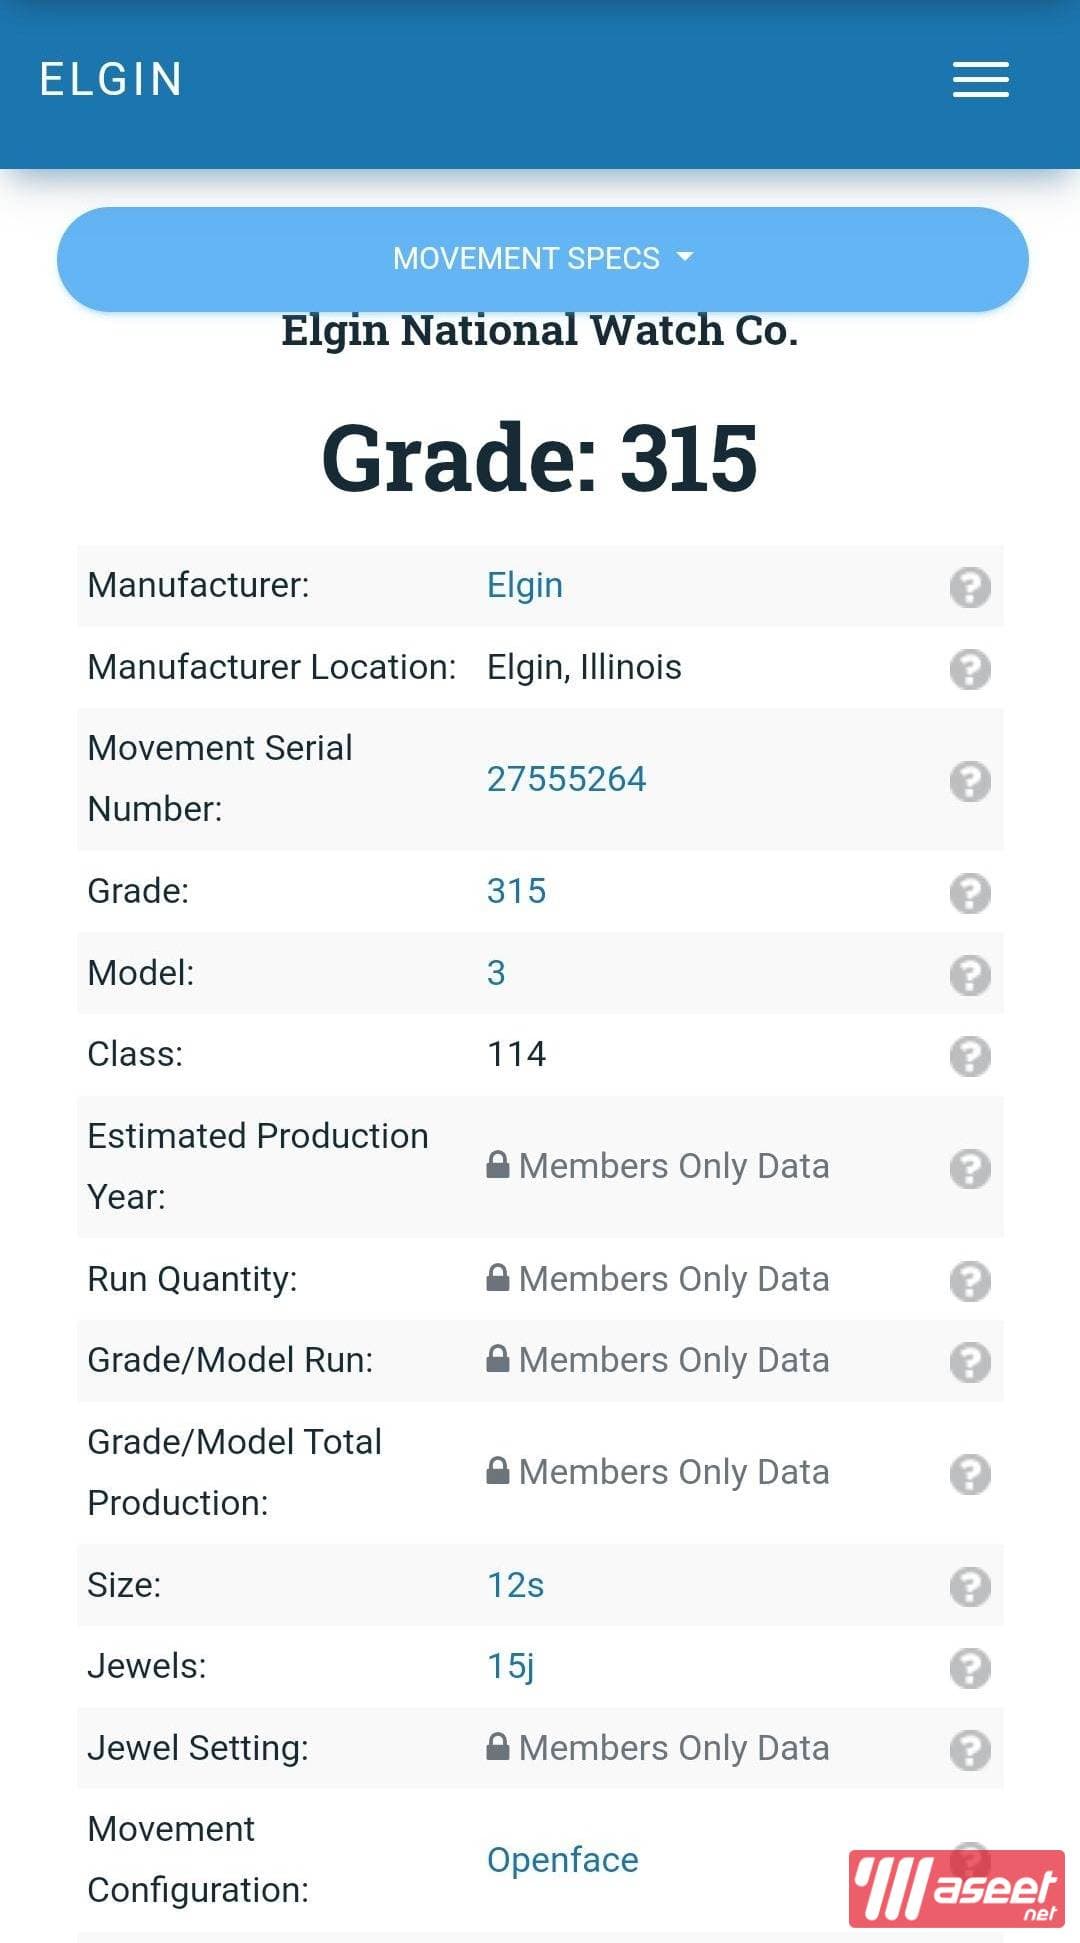
Task: Open help icon for Class row
Action: coord(969,1055)
